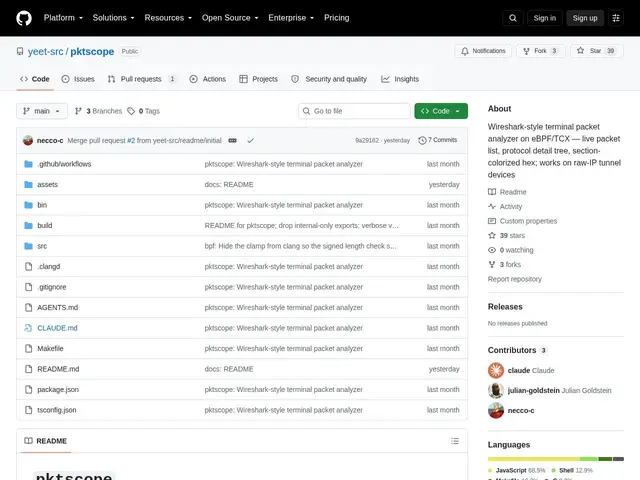Image resolution: width=640 pixels, height=480 pixels.
Task: Open the main branch selector dropdown
Action: (x=42, y=111)
